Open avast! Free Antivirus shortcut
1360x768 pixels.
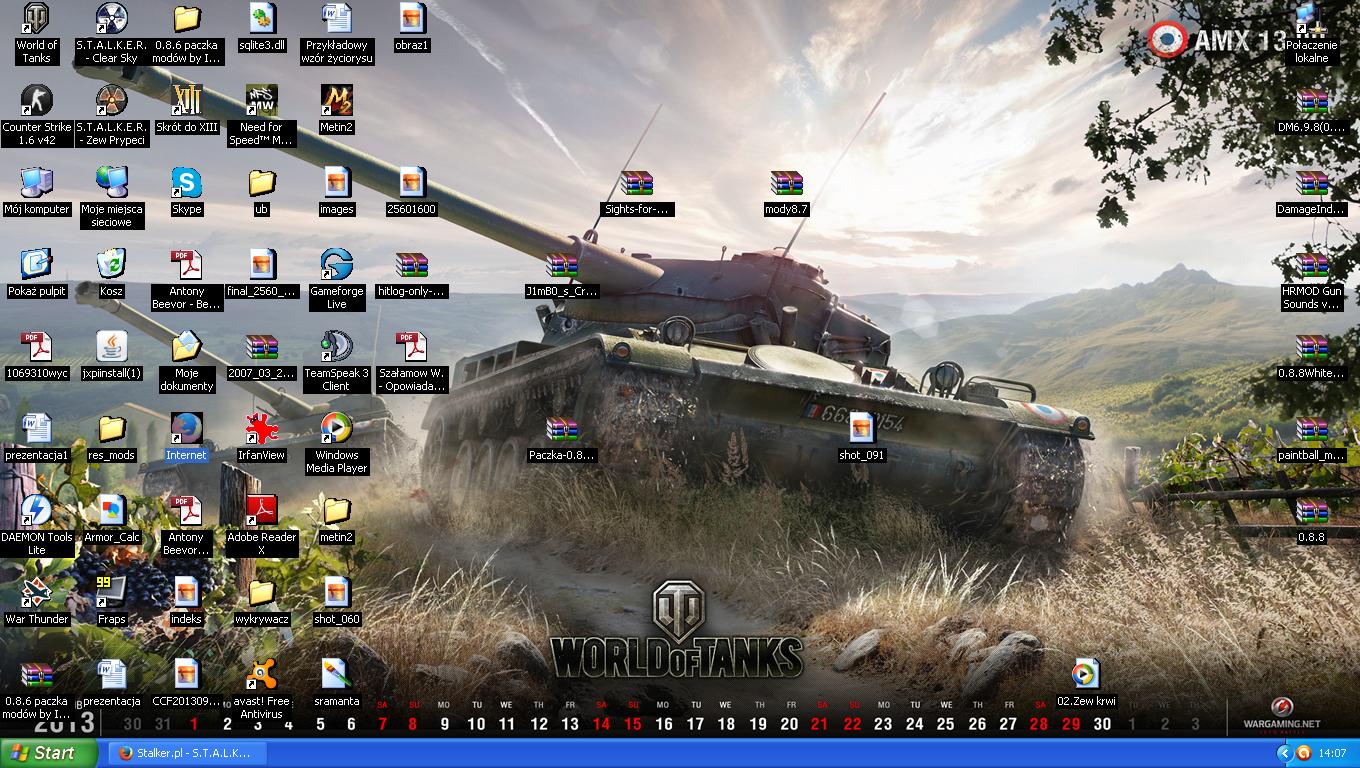click(x=262, y=675)
